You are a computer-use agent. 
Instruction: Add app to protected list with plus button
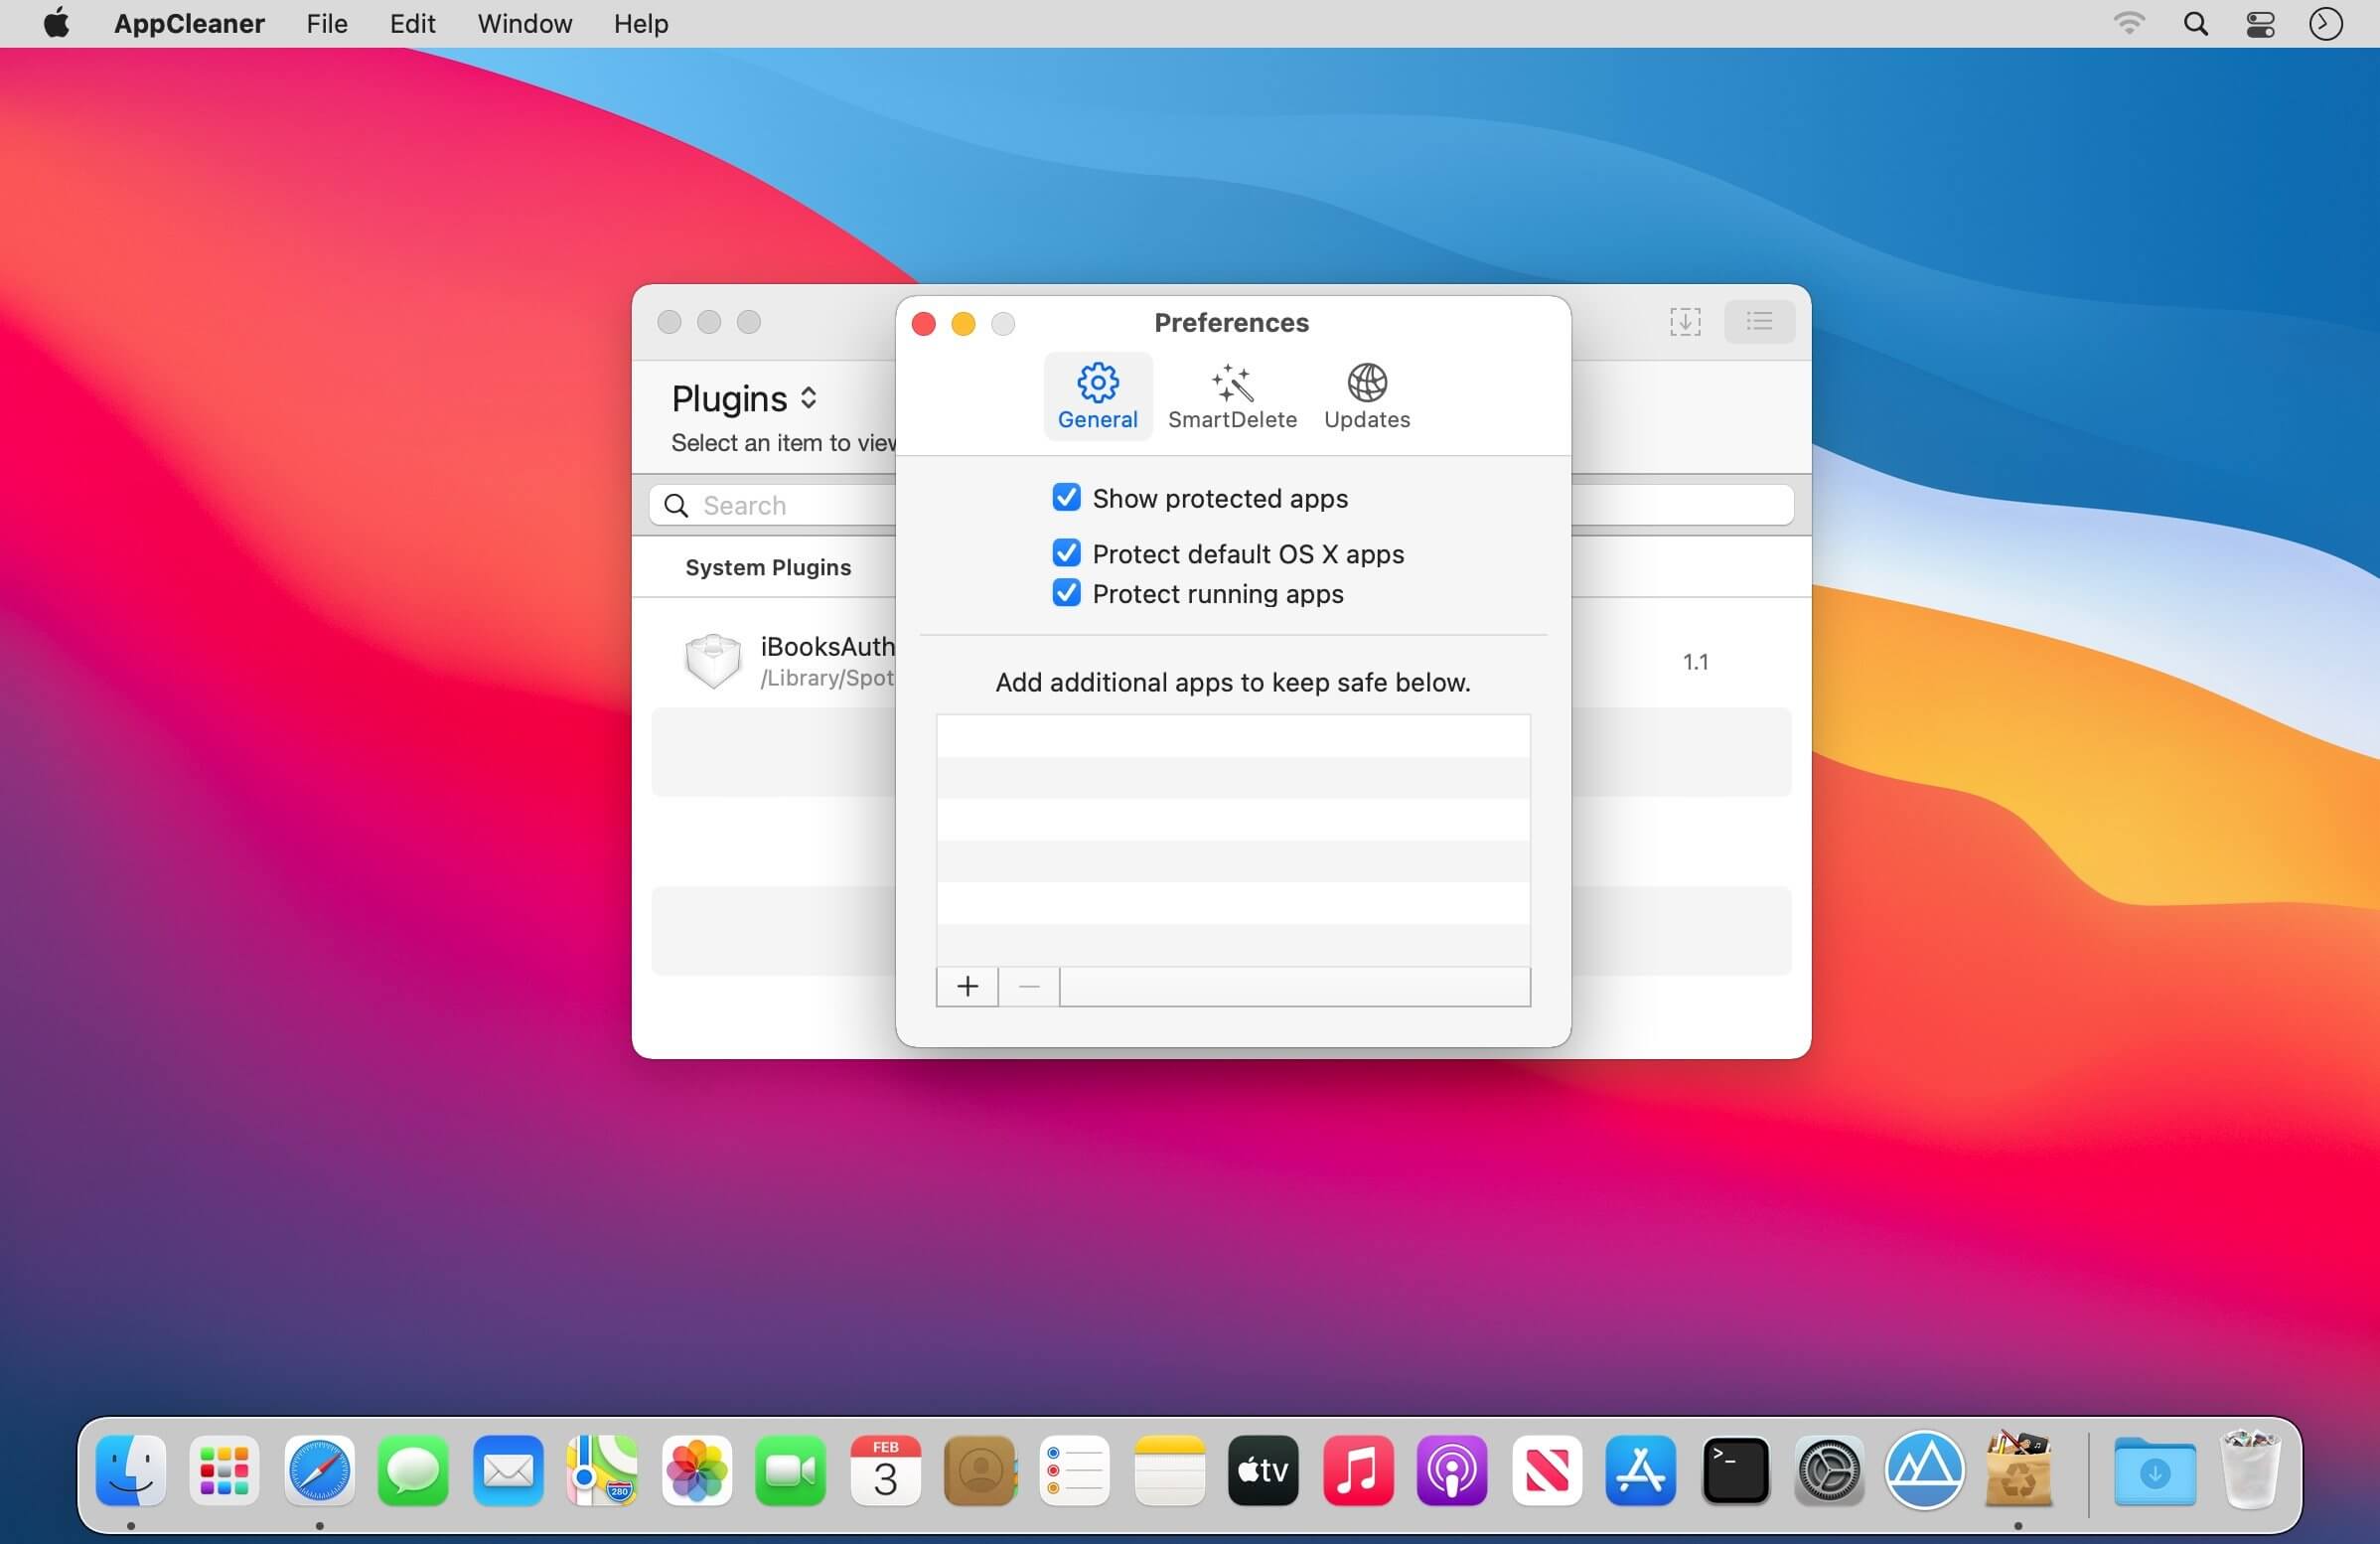967,986
